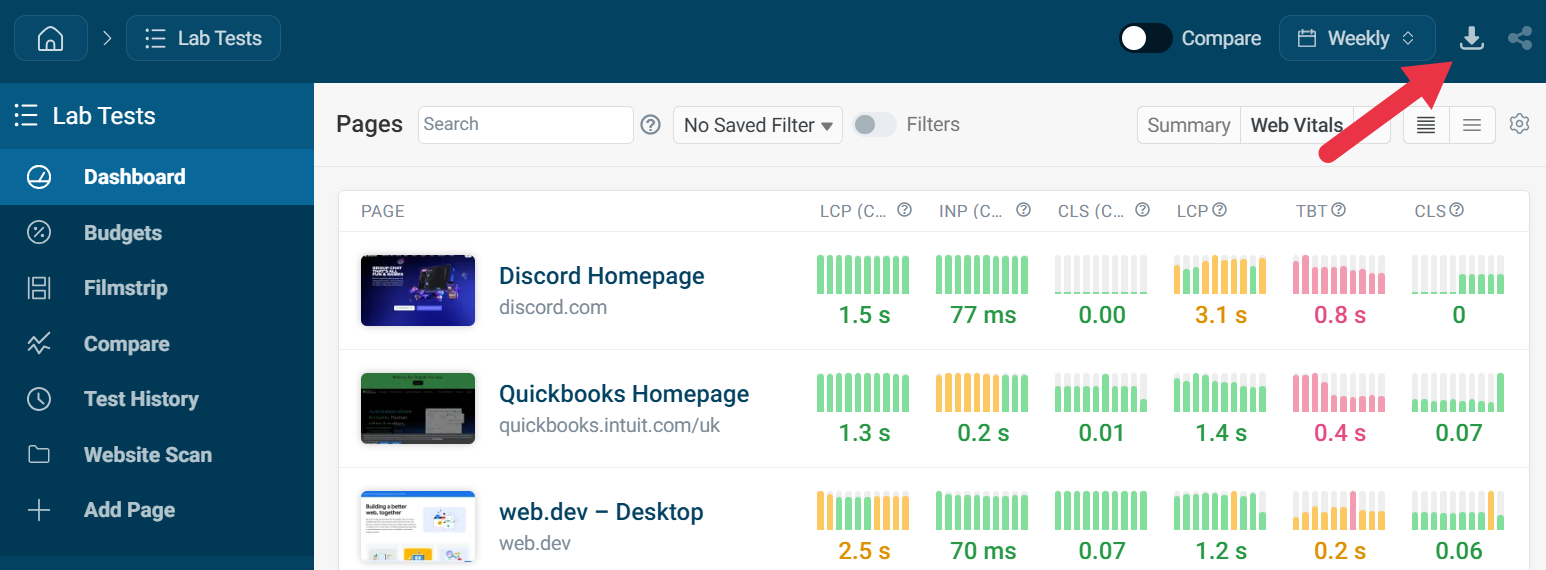Open Compare in the sidebar
The width and height of the screenshot is (1546, 570).
pyautogui.click(x=157, y=344)
